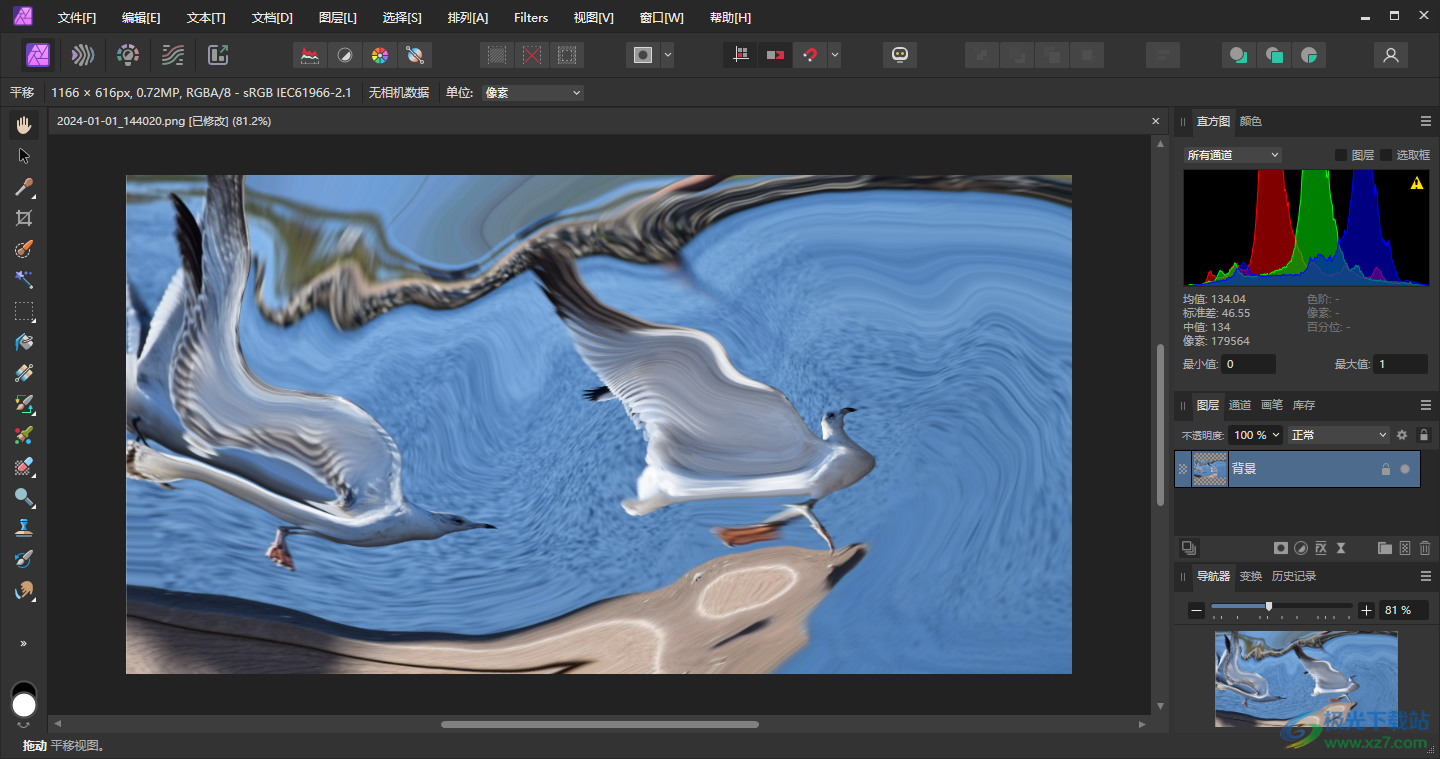Viewport: 1440px width, 759px height.
Task: Click the navigator zoom slider handle
Action: coord(1269,606)
